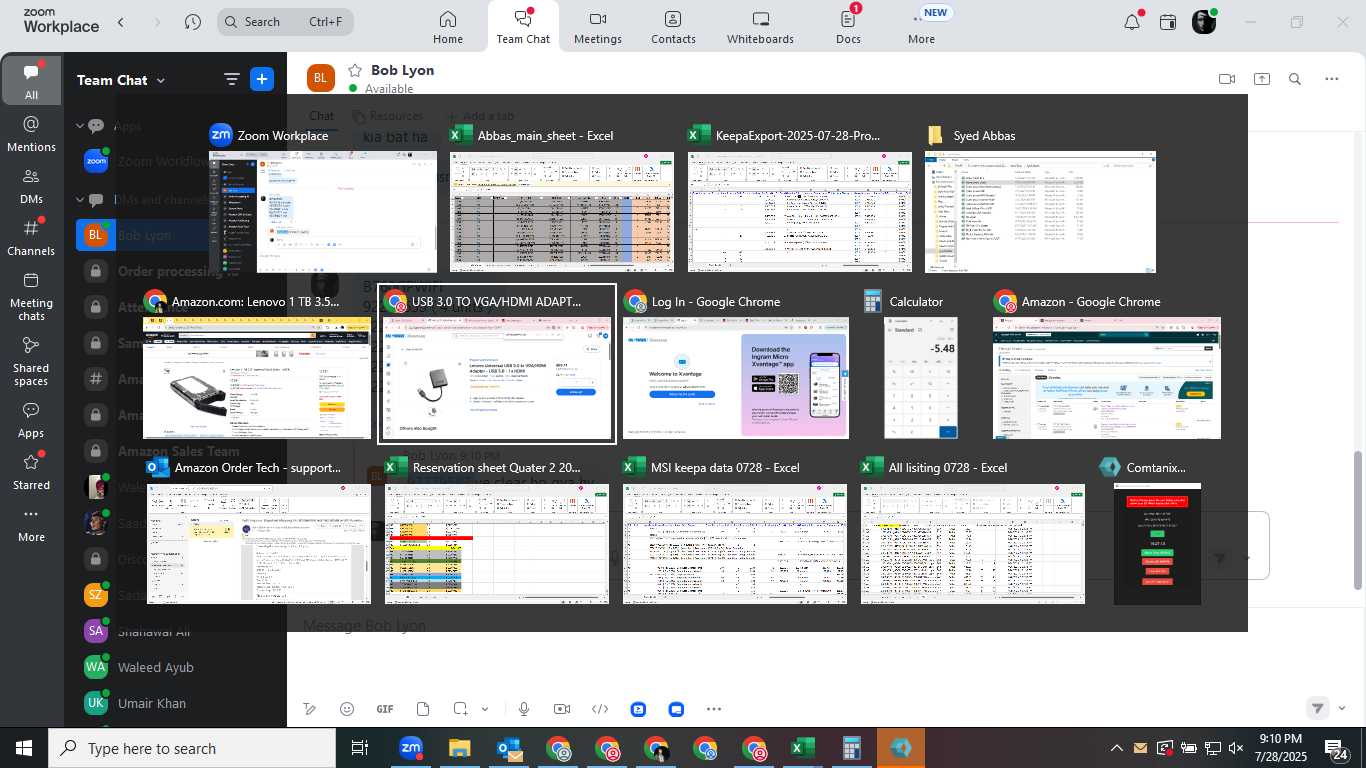This screenshot has width=1366, height=768.
Task: Go back with the back arrow
Action: (x=121, y=22)
